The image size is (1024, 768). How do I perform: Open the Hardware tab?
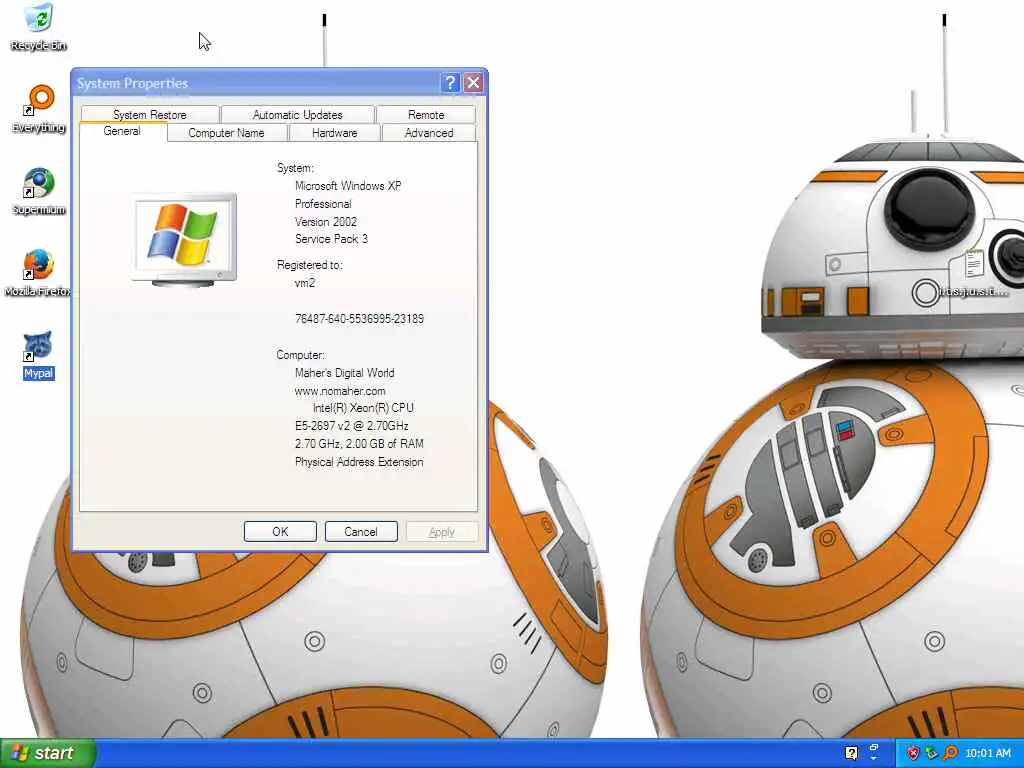coord(334,133)
